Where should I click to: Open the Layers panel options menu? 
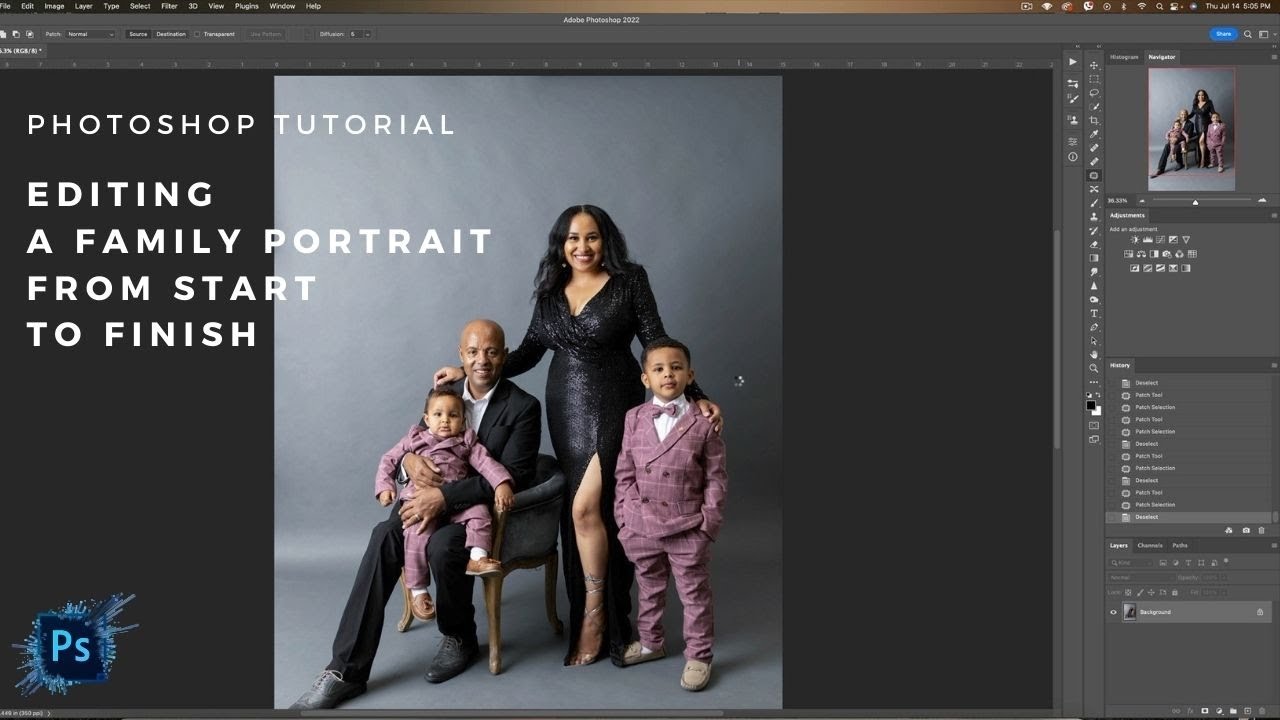(x=1274, y=545)
